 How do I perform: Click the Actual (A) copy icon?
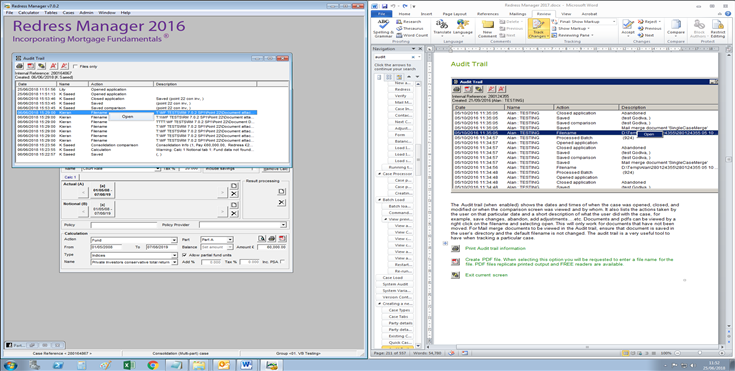coord(234,186)
